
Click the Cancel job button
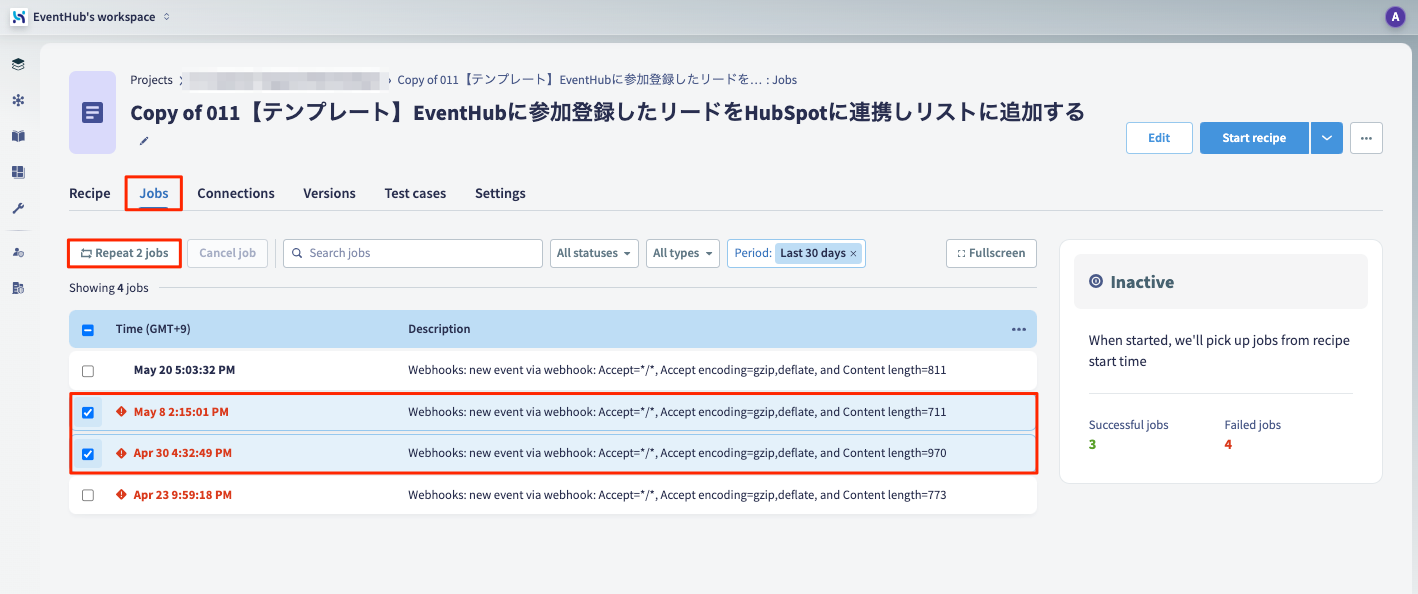pos(227,253)
